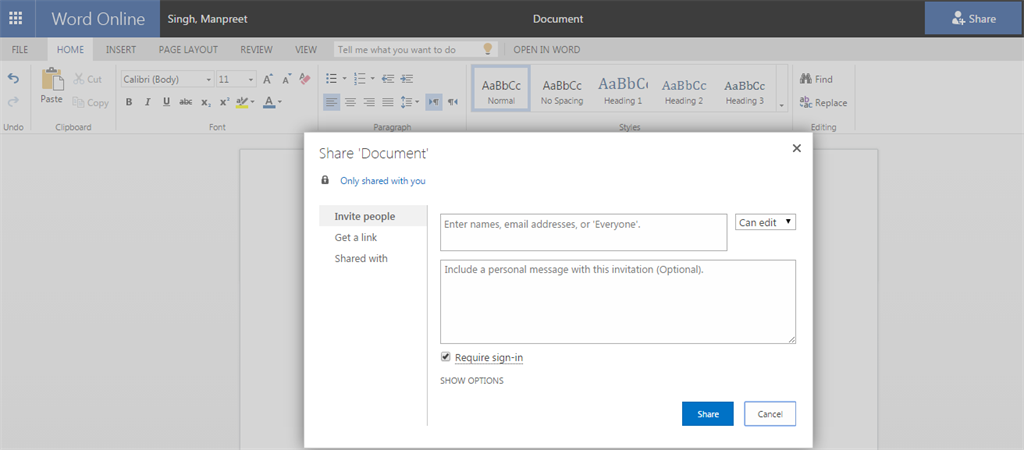
Task: Click the Redo arrow icon
Action: (13, 102)
